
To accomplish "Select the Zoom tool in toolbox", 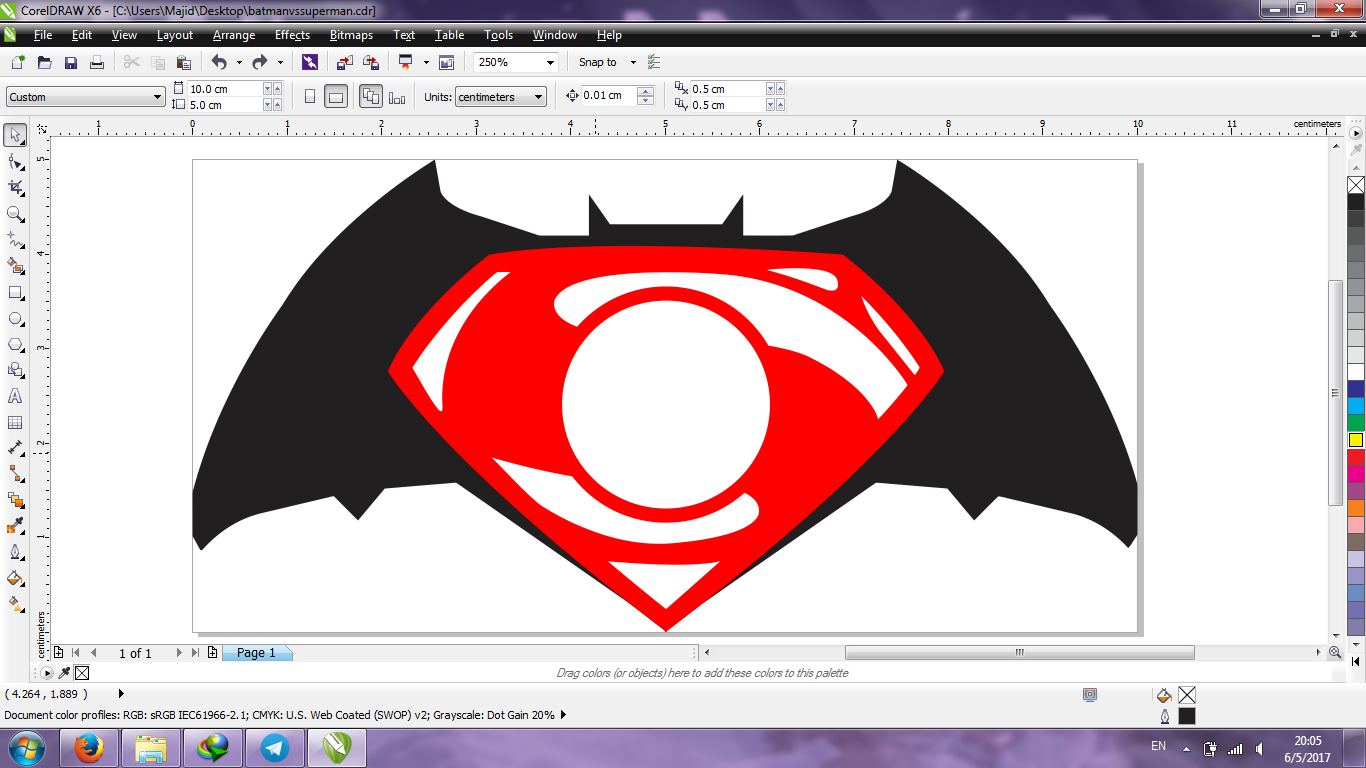I will (15, 214).
